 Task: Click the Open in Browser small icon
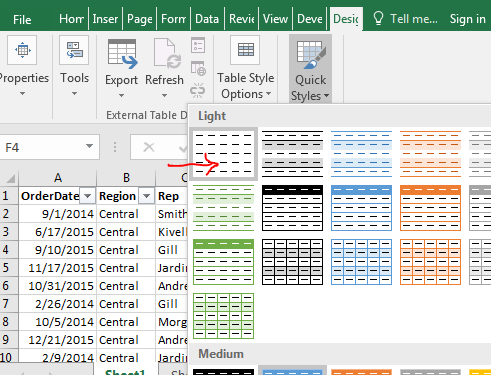tap(198, 68)
